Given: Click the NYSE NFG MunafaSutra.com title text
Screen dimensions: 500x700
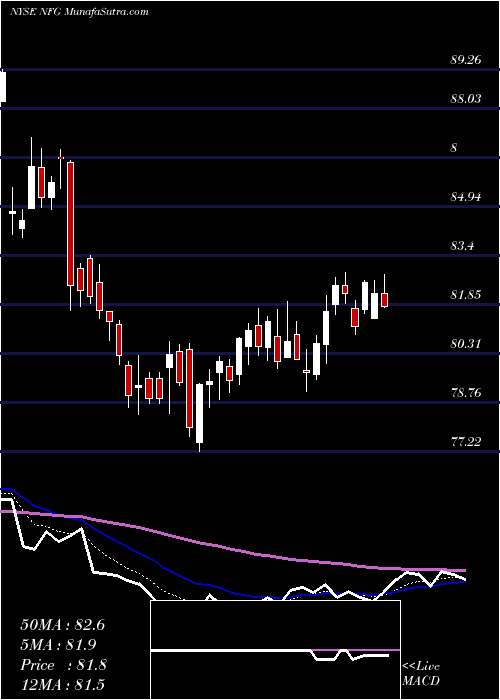Looking at the screenshot, I should (79, 12).
